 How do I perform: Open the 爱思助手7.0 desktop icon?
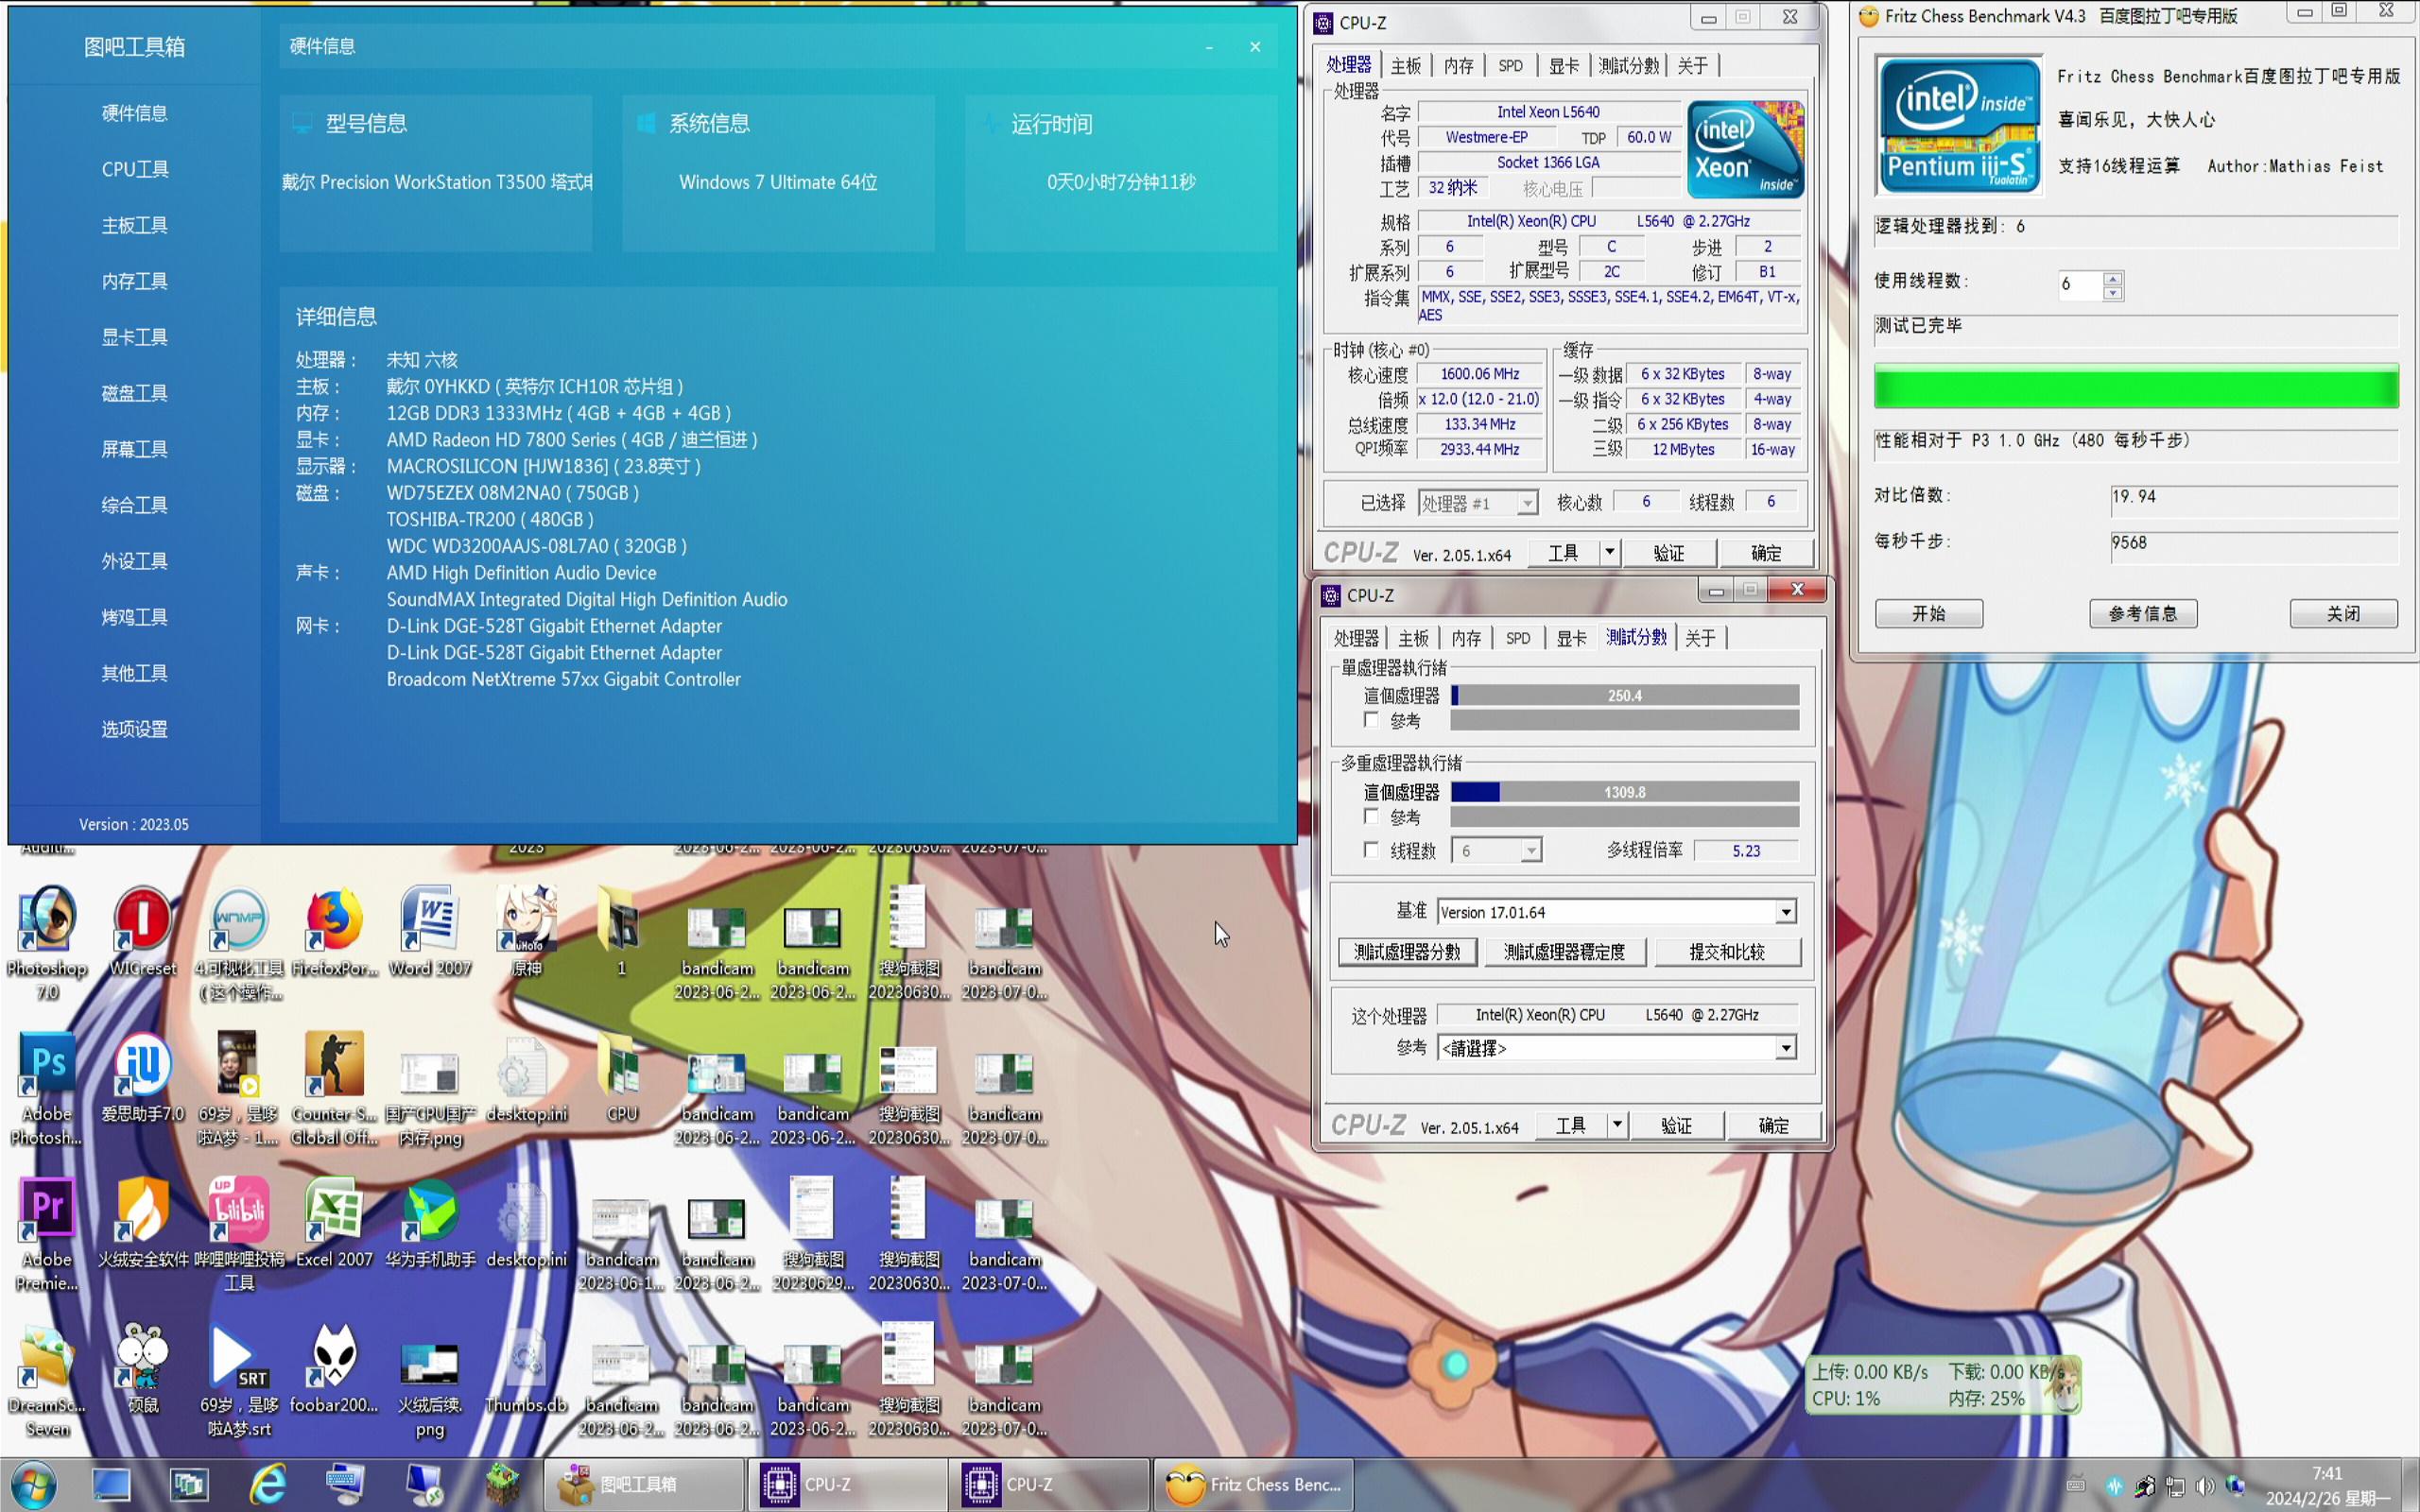point(142,1076)
